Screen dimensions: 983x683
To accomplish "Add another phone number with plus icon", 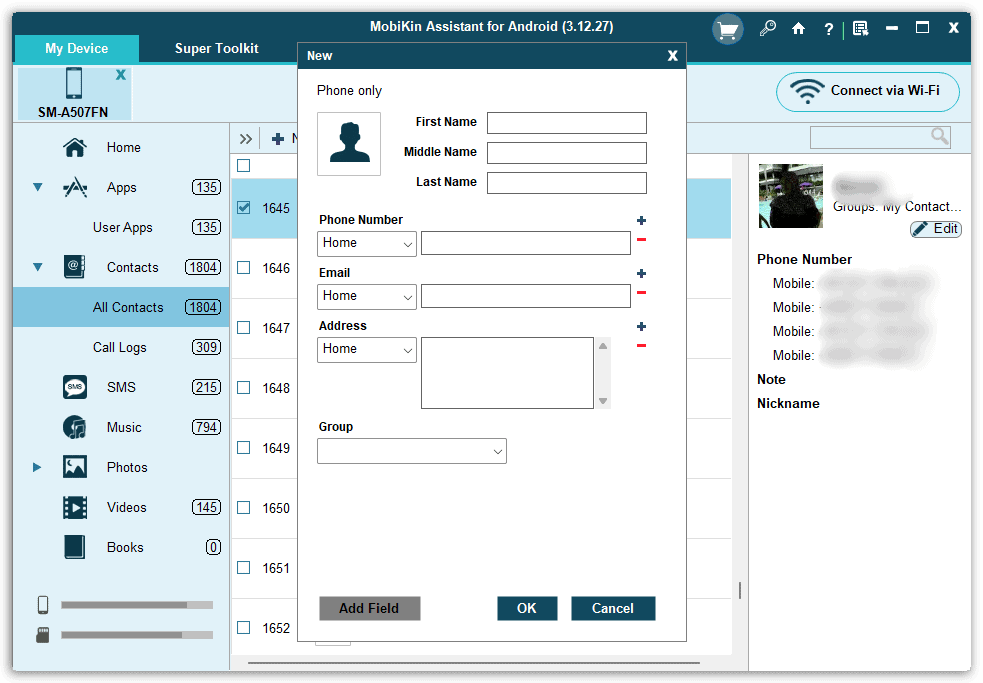I will coord(641,220).
